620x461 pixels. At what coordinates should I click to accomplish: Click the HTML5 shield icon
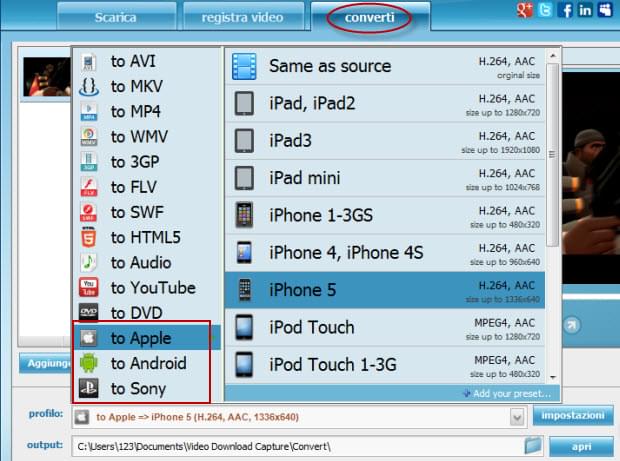89,237
